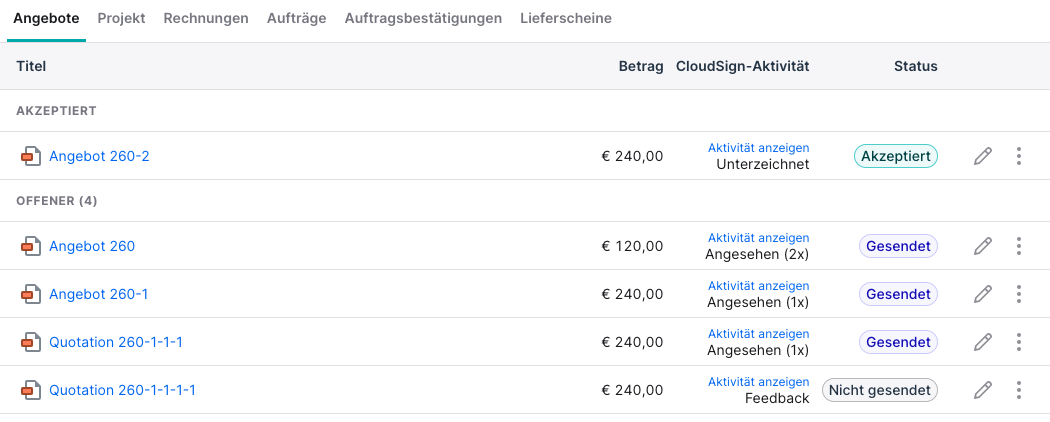Edit Angebot 260-2 with pencil icon
Image resolution: width=1050 pixels, height=422 pixels.
982,156
